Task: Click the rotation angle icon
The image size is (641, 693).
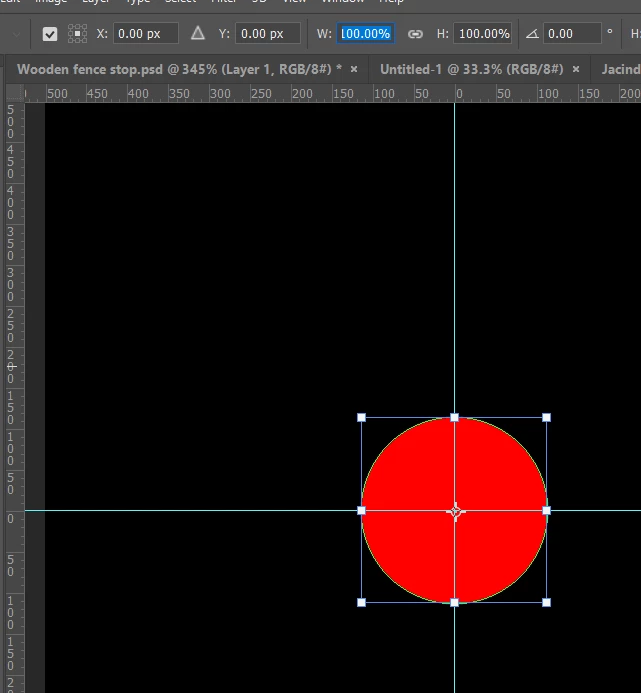Action: pyautogui.click(x=532, y=34)
